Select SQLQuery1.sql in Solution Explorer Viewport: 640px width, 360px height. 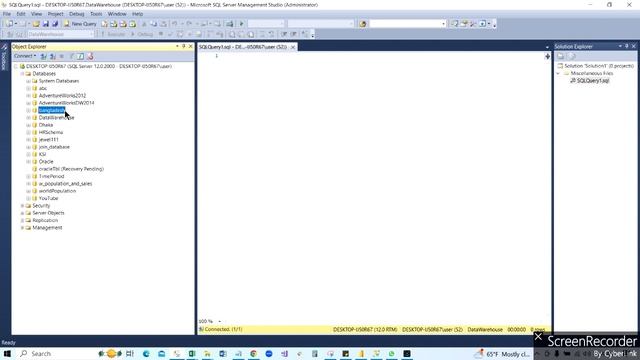[593, 81]
